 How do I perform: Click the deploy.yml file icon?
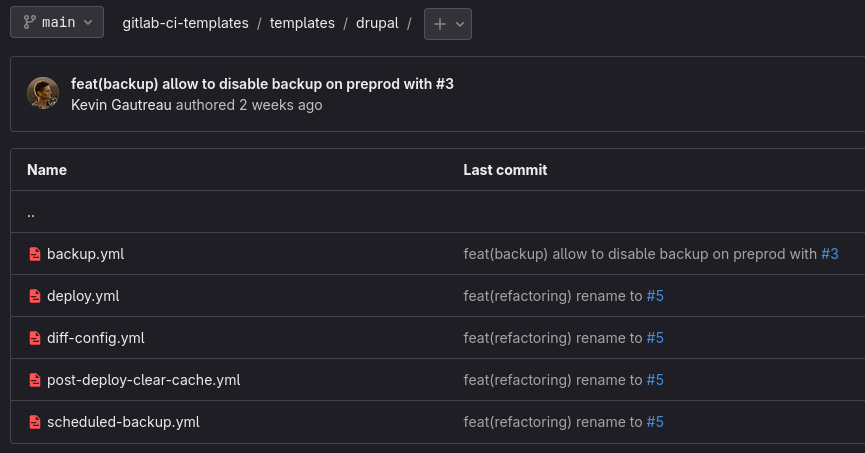[x=35, y=296]
